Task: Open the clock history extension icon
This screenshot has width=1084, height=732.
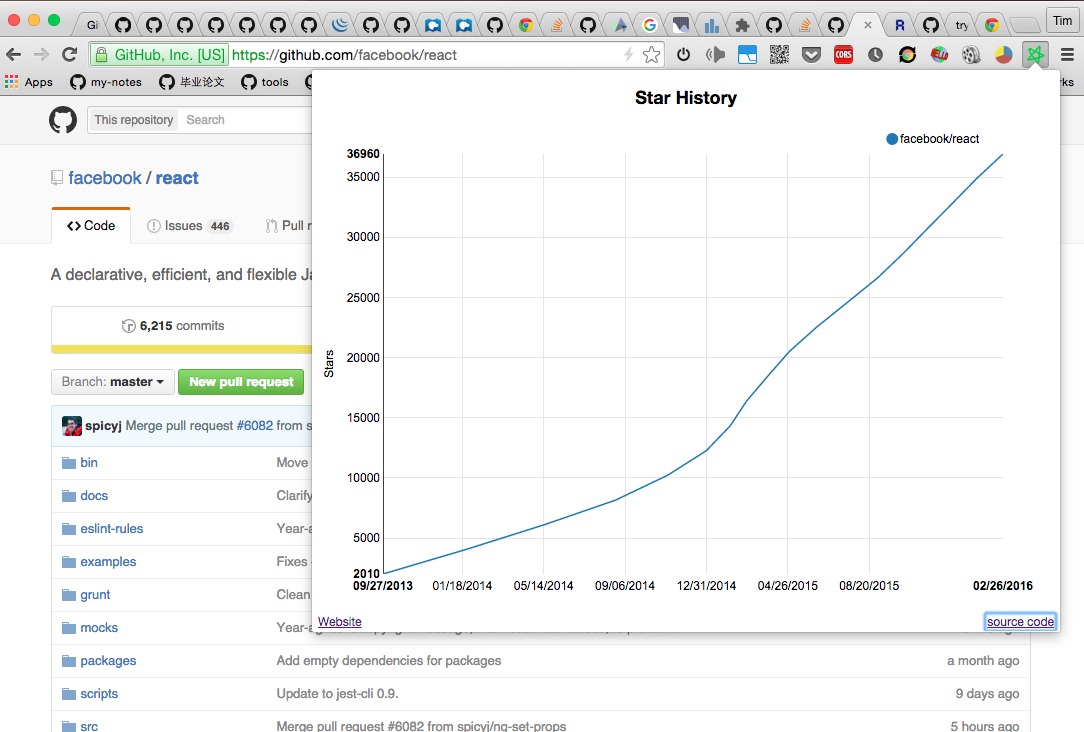Action: click(875, 55)
